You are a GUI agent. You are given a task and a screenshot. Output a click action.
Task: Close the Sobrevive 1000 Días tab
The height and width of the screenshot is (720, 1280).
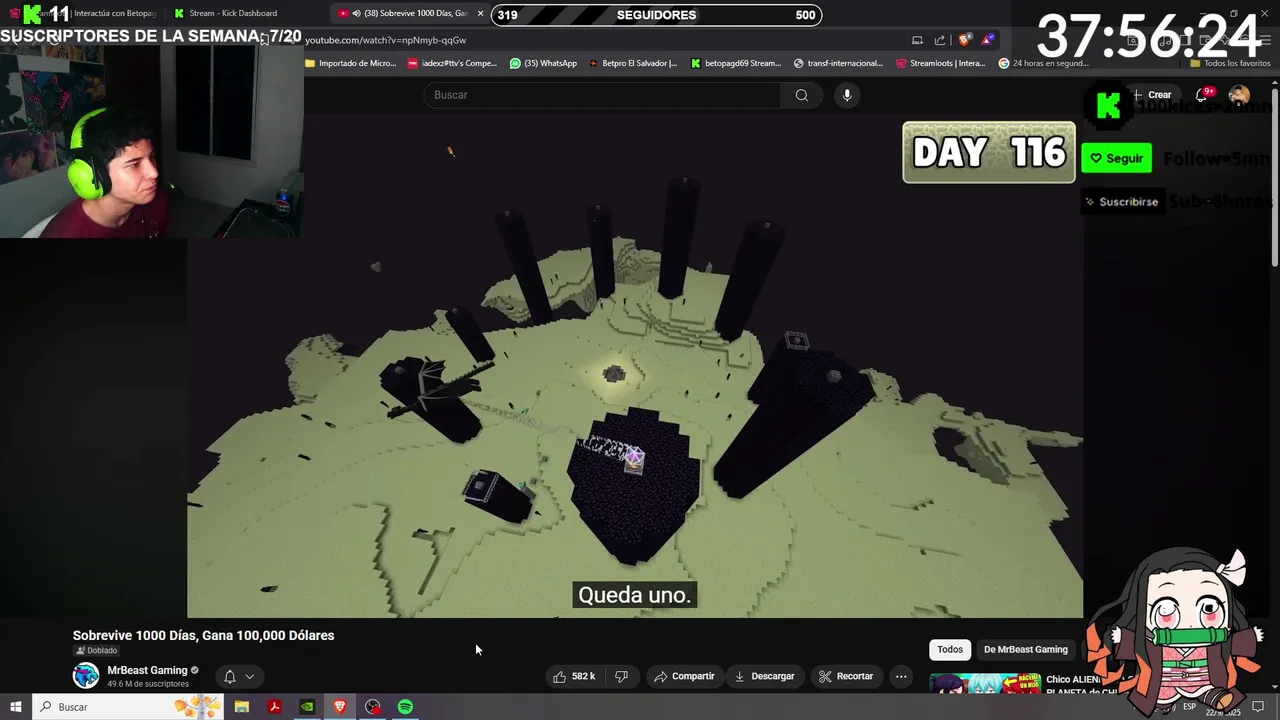pyautogui.click(x=481, y=13)
